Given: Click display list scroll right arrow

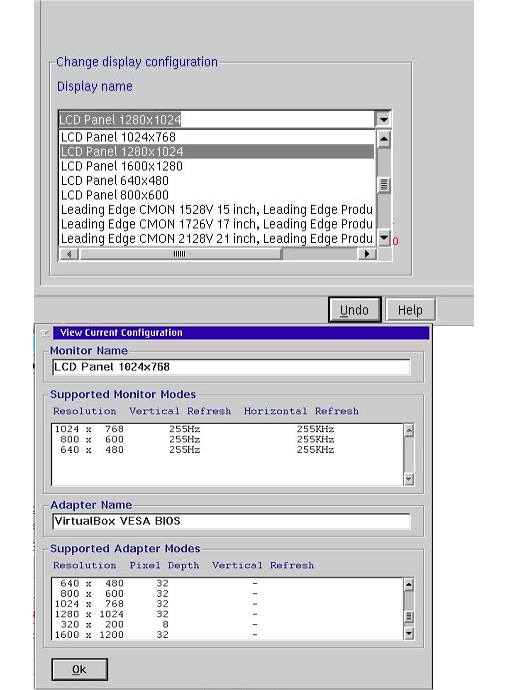Looking at the screenshot, I should pyautogui.click(x=367, y=254).
